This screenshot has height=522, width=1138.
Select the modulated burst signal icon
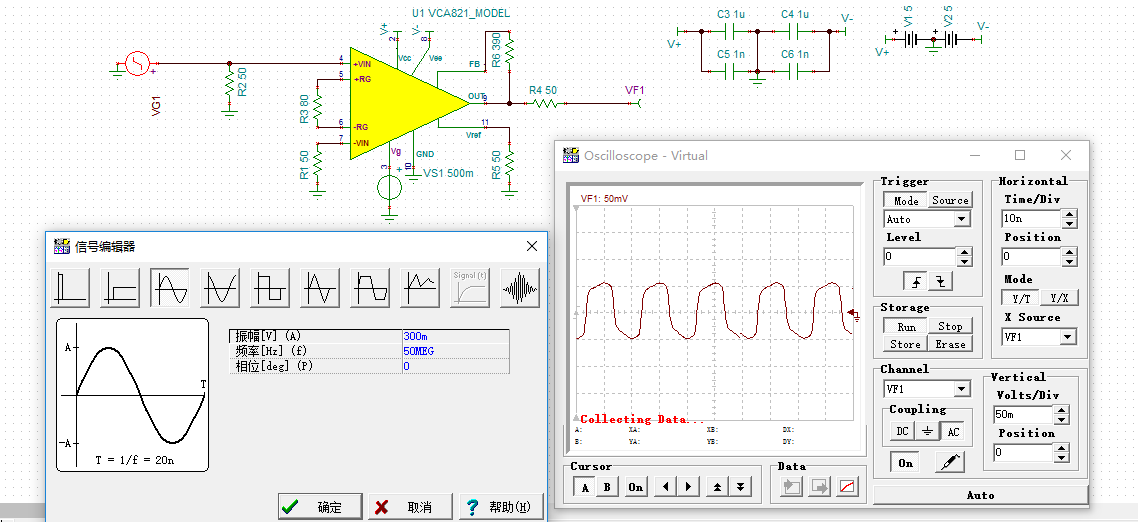(x=520, y=287)
